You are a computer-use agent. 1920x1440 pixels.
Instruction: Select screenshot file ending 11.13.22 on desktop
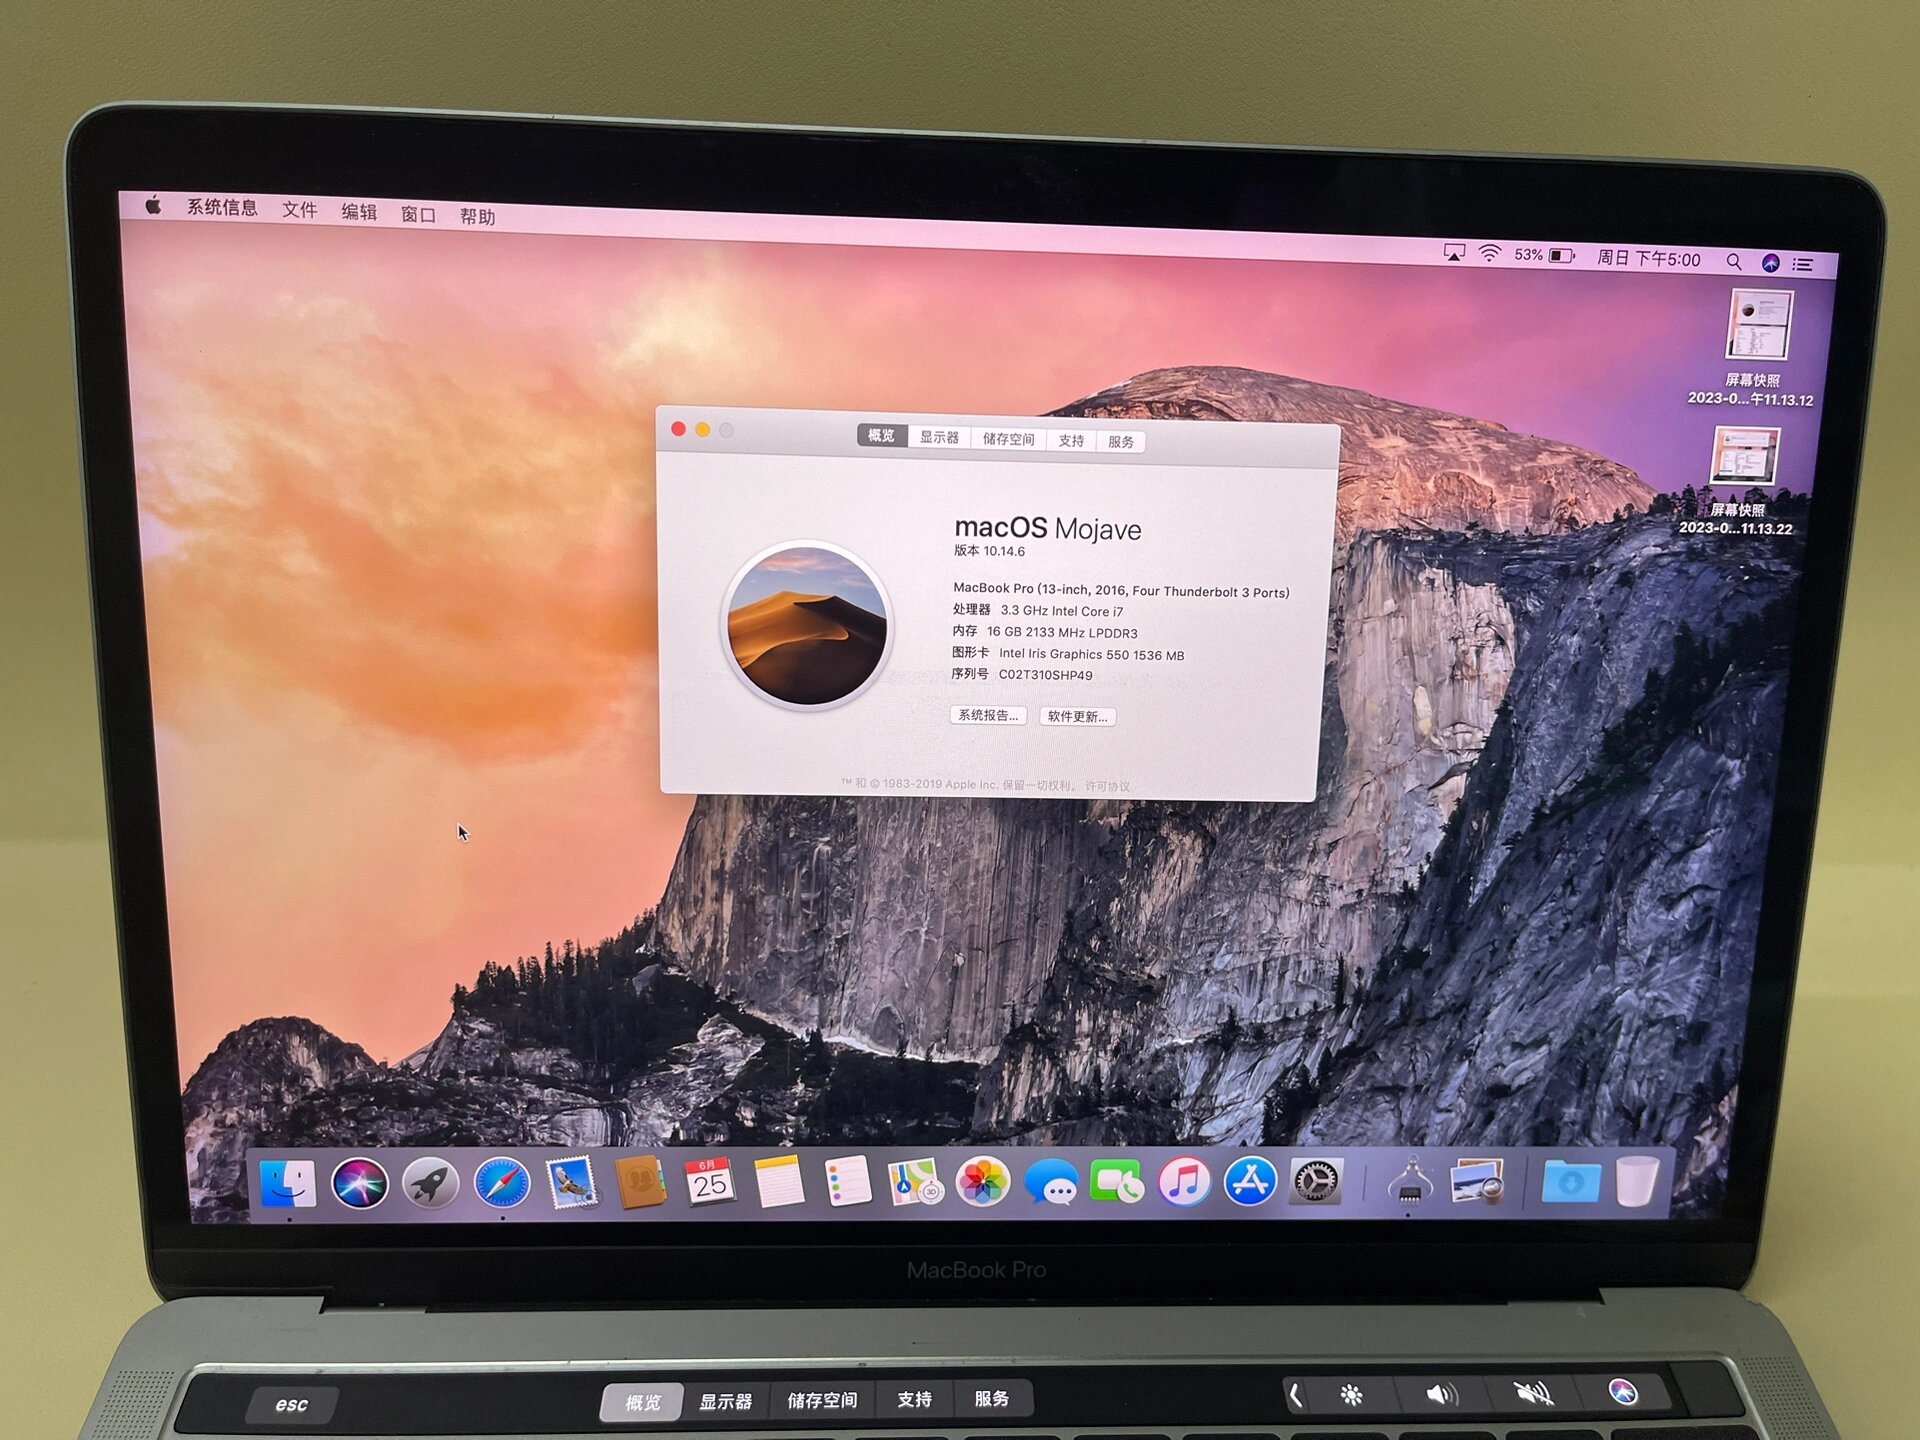click(x=1742, y=481)
